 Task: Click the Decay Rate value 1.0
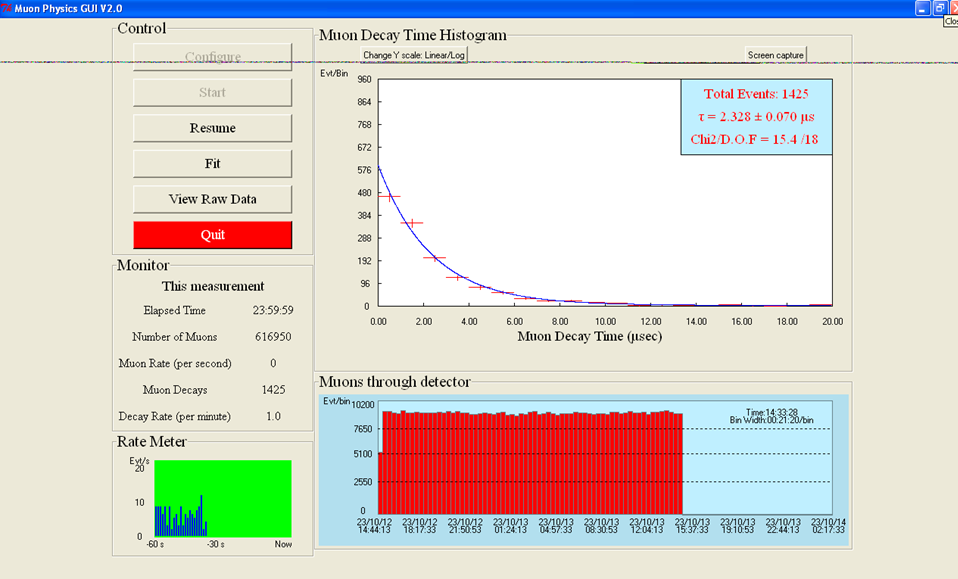[x=273, y=417]
